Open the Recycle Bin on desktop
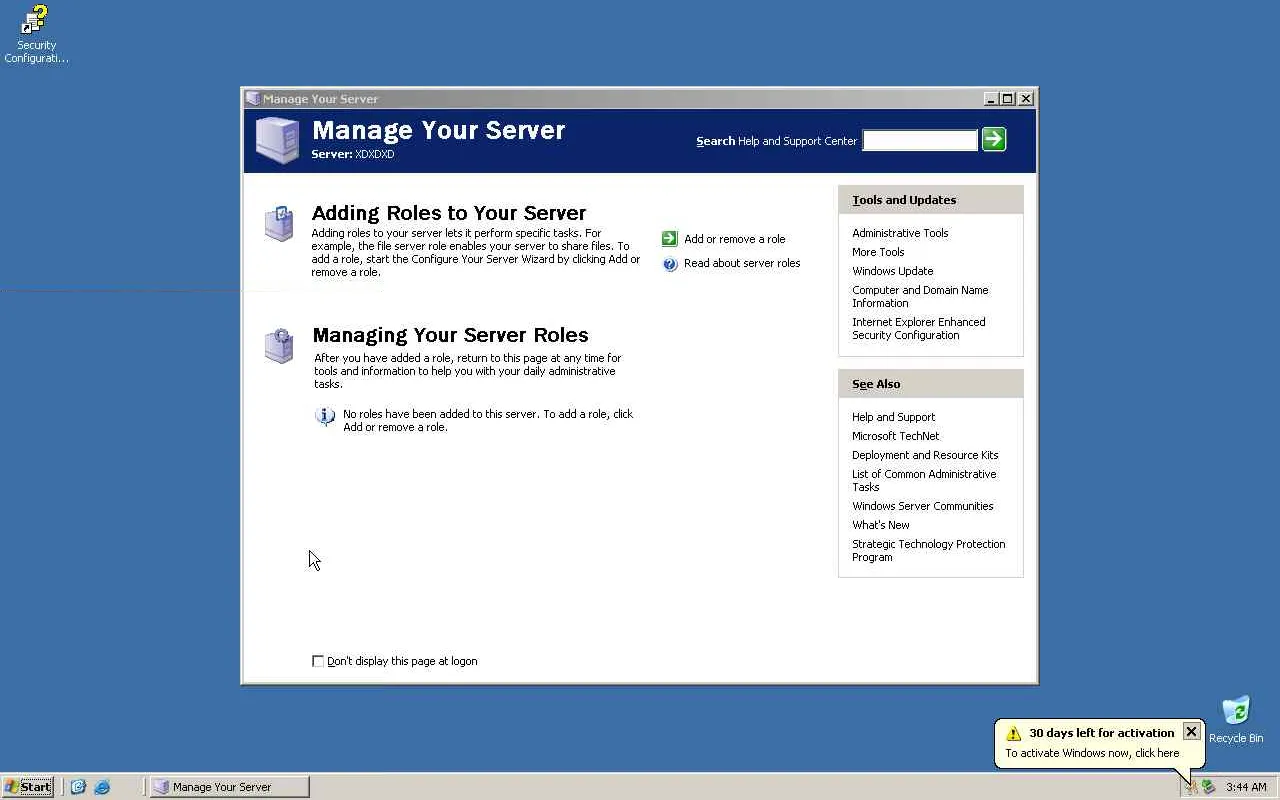Image resolution: width=1280 pixels, height=800 pixels. click(1236, 720)
